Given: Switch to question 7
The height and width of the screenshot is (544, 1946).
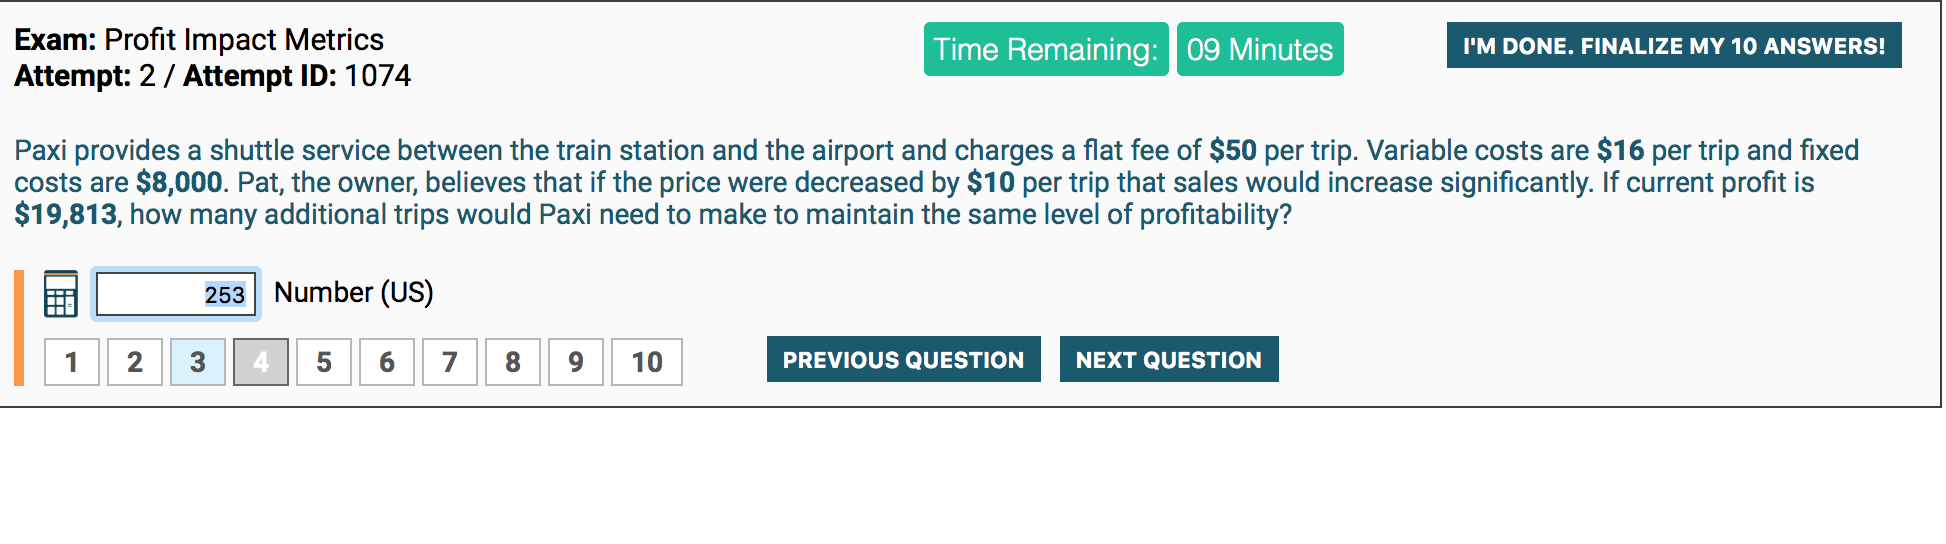Looking at the screenshot, I should (450, 362).
